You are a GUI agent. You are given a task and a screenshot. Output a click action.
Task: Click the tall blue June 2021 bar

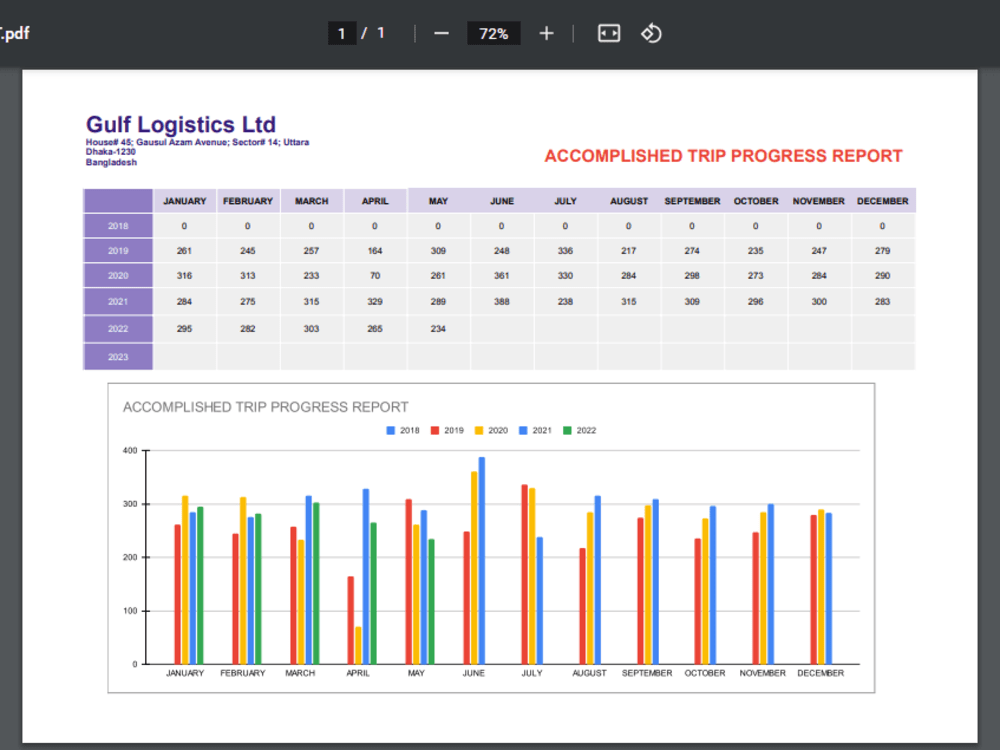[482, 561]
